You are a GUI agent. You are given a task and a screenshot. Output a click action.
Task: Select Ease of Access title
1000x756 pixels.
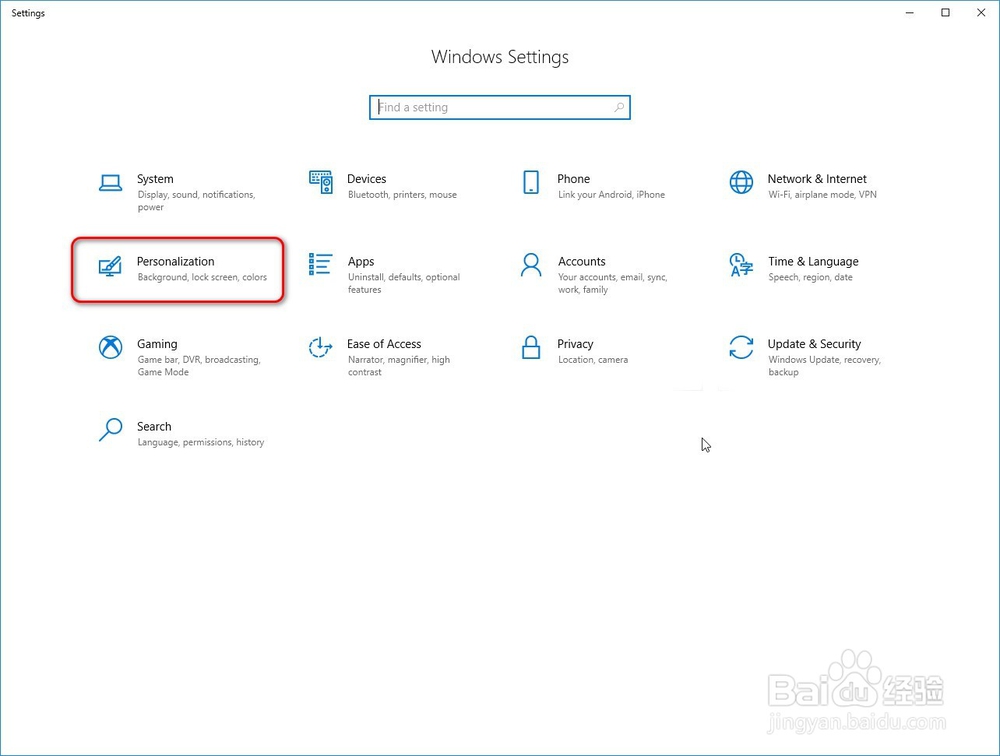coord(384,343)
